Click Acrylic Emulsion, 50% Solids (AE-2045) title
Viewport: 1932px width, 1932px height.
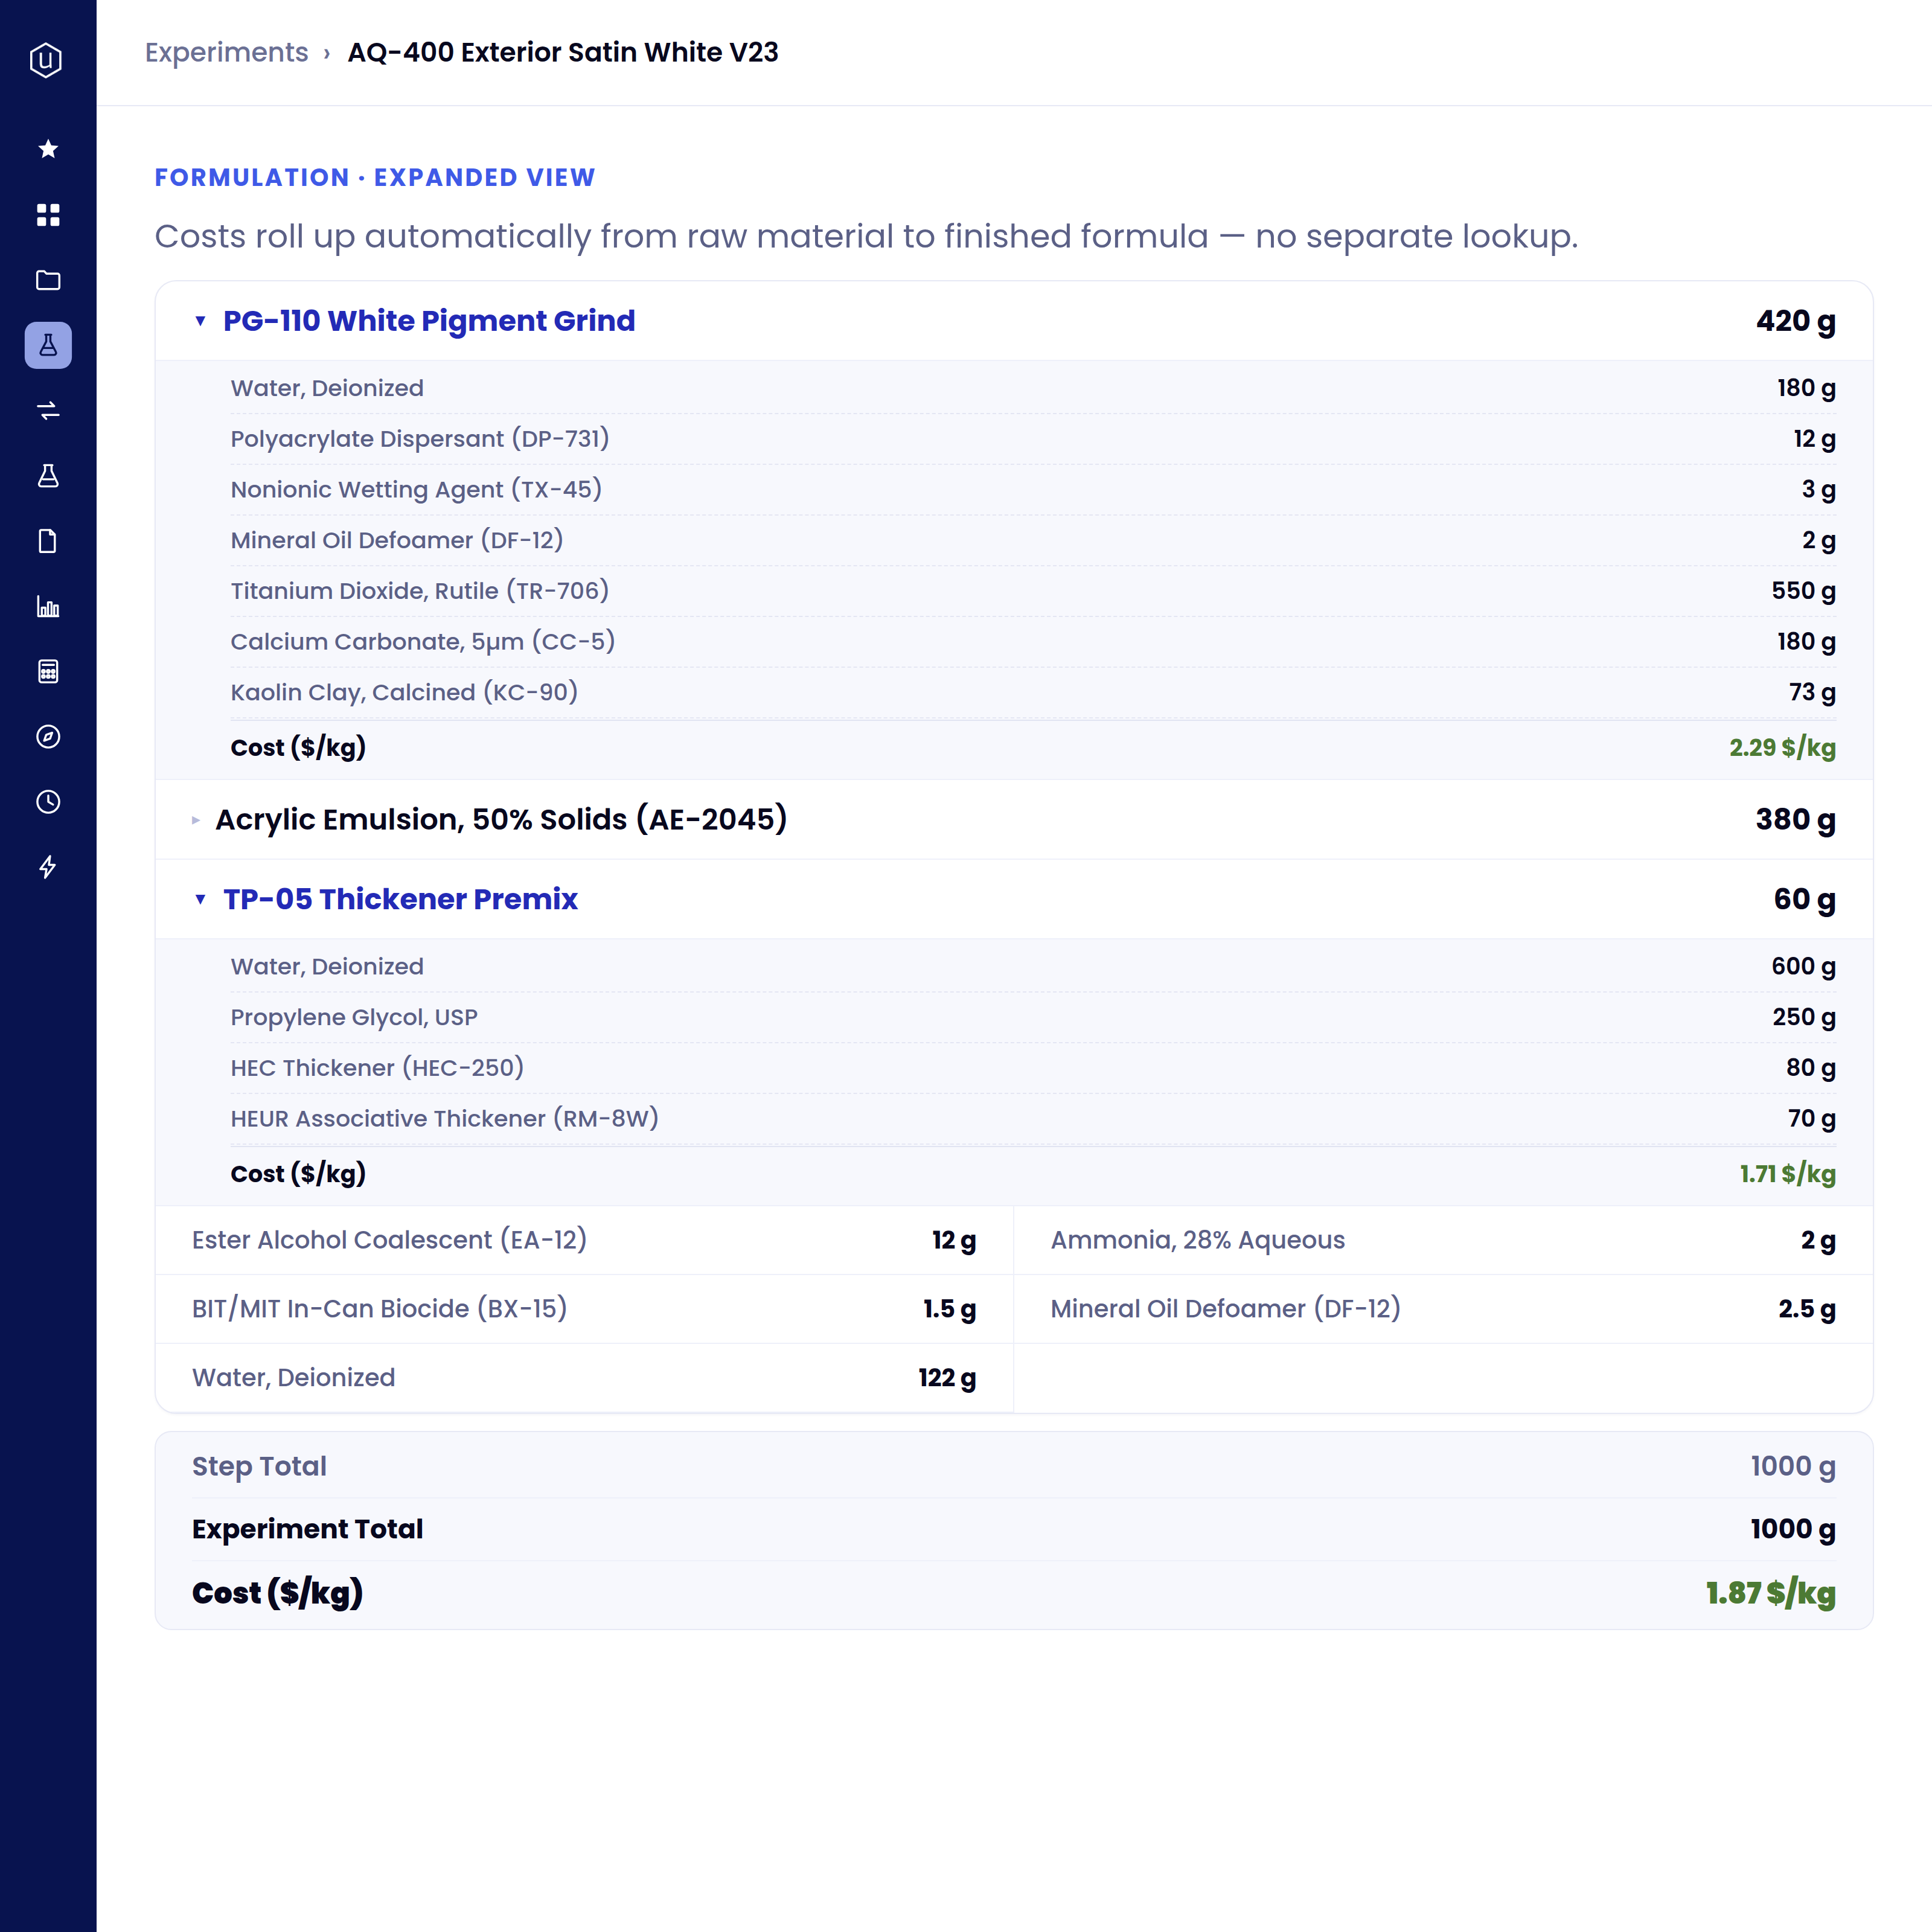pos(501,820)
